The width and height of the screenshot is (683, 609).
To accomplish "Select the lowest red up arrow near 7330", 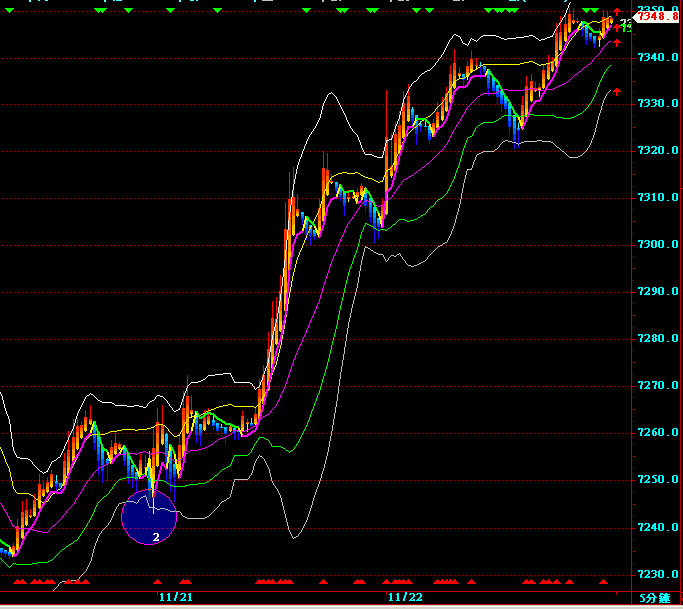I will pos(617,92).
